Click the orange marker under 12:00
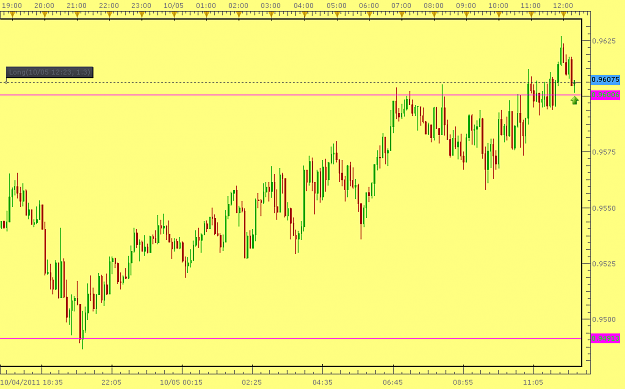Screen dimensions: 625x389 click(564, 15)
